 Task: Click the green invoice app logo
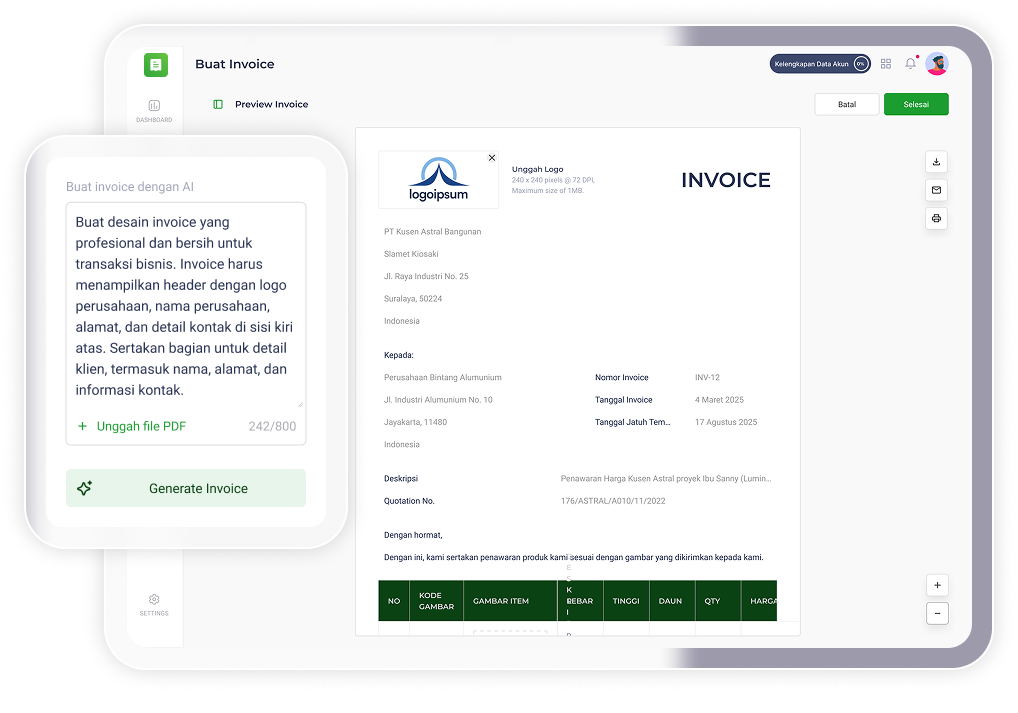tap(155, 65)
